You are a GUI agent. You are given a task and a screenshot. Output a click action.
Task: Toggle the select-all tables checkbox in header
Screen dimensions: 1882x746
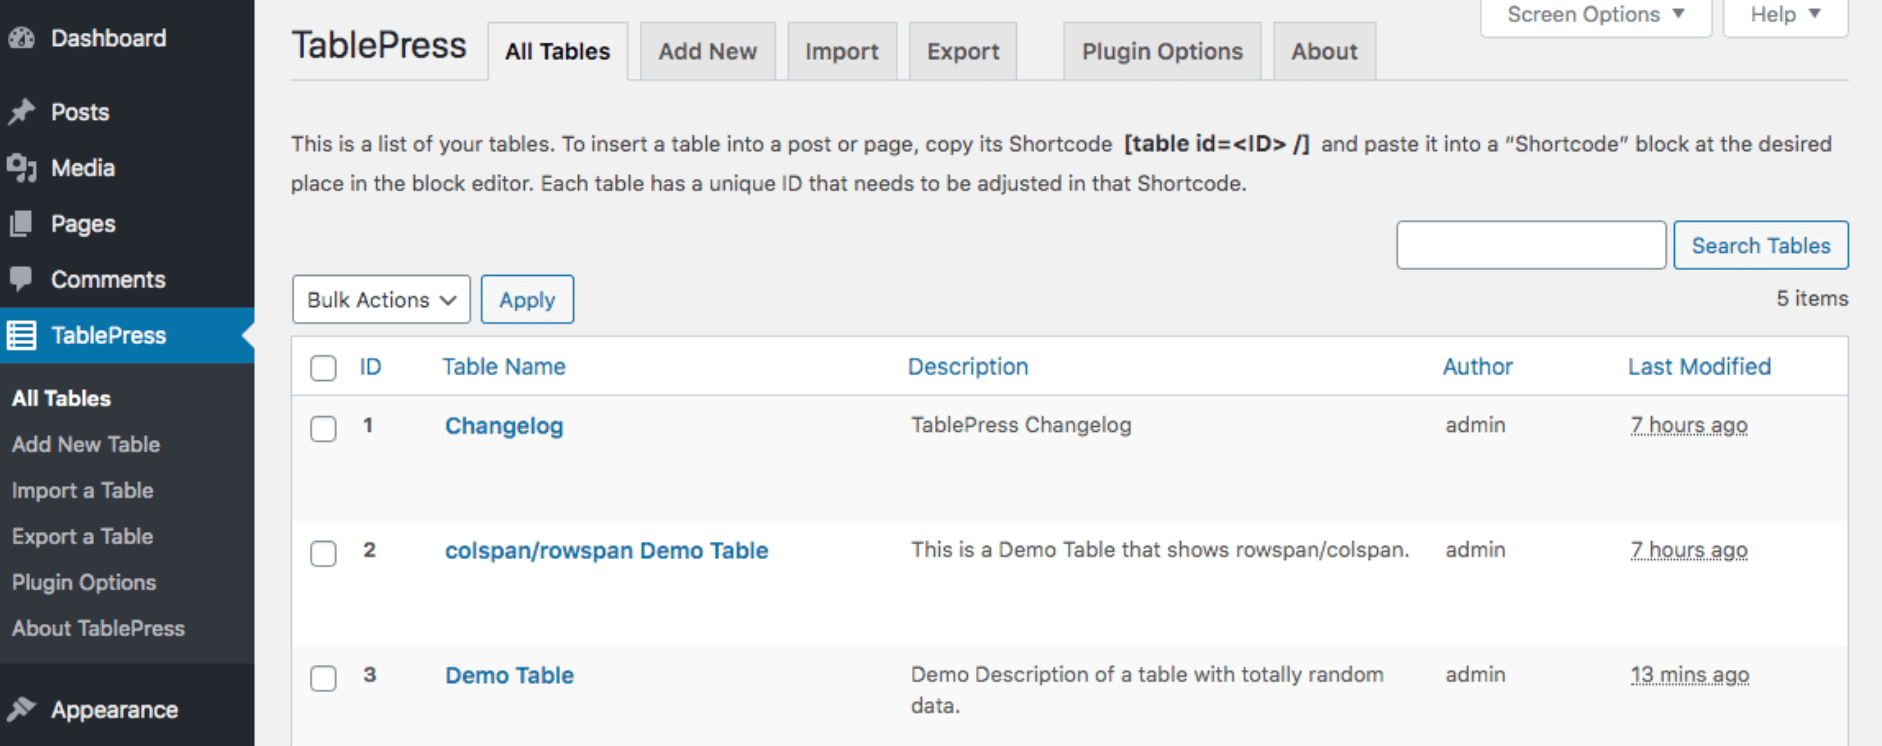[x=323, y=368]
